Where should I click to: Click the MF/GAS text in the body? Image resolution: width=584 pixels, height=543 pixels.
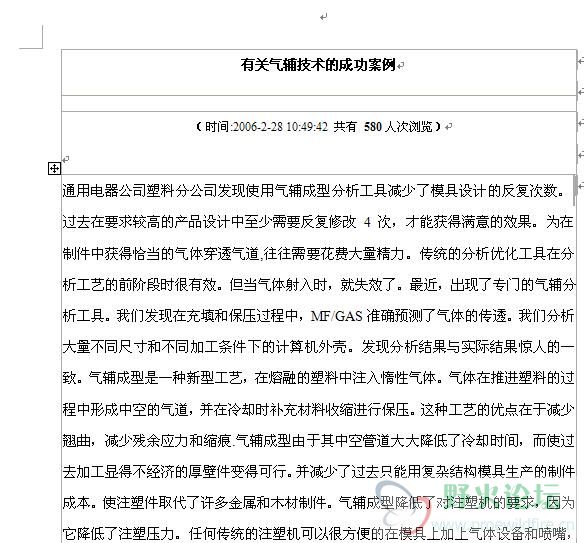(x=337, y=316)
